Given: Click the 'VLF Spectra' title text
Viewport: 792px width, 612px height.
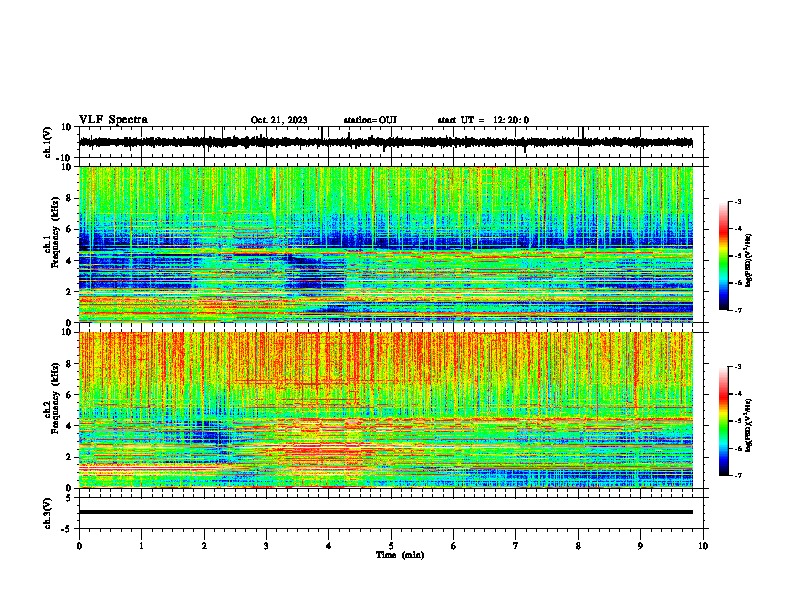Looking at the screenshot, I should pyautogui.click(x=113, y=120).
